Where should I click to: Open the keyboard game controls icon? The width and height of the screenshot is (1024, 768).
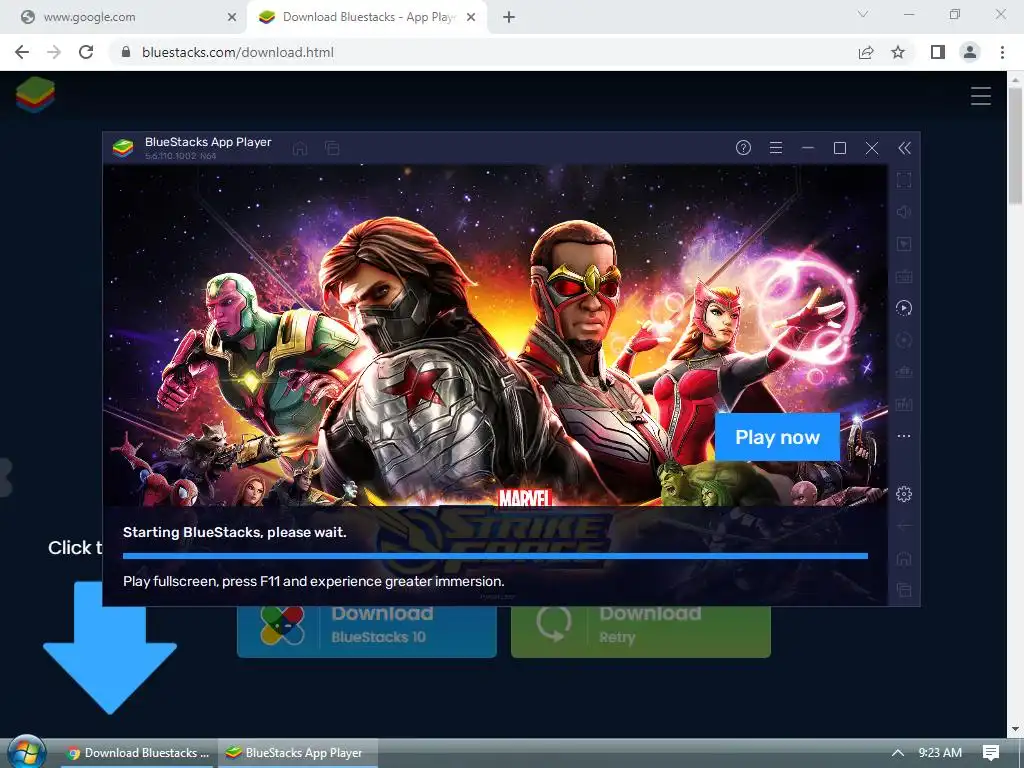[x=904, y=276]
